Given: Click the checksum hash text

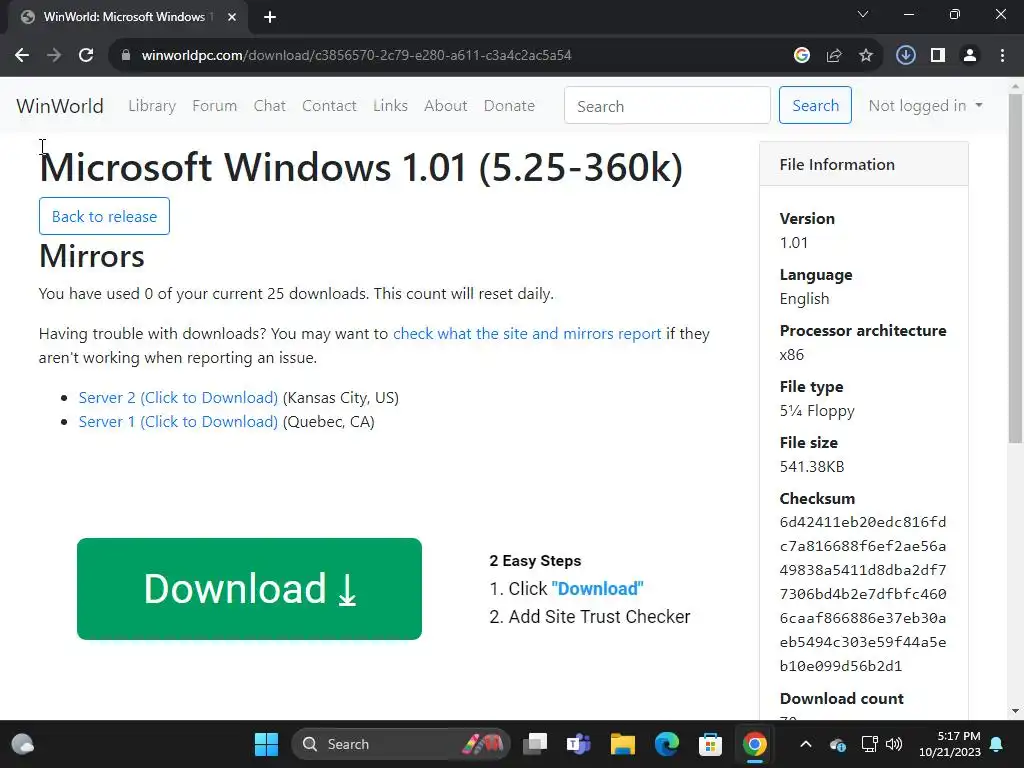Looking at the screenshot, I should (863, 594).
